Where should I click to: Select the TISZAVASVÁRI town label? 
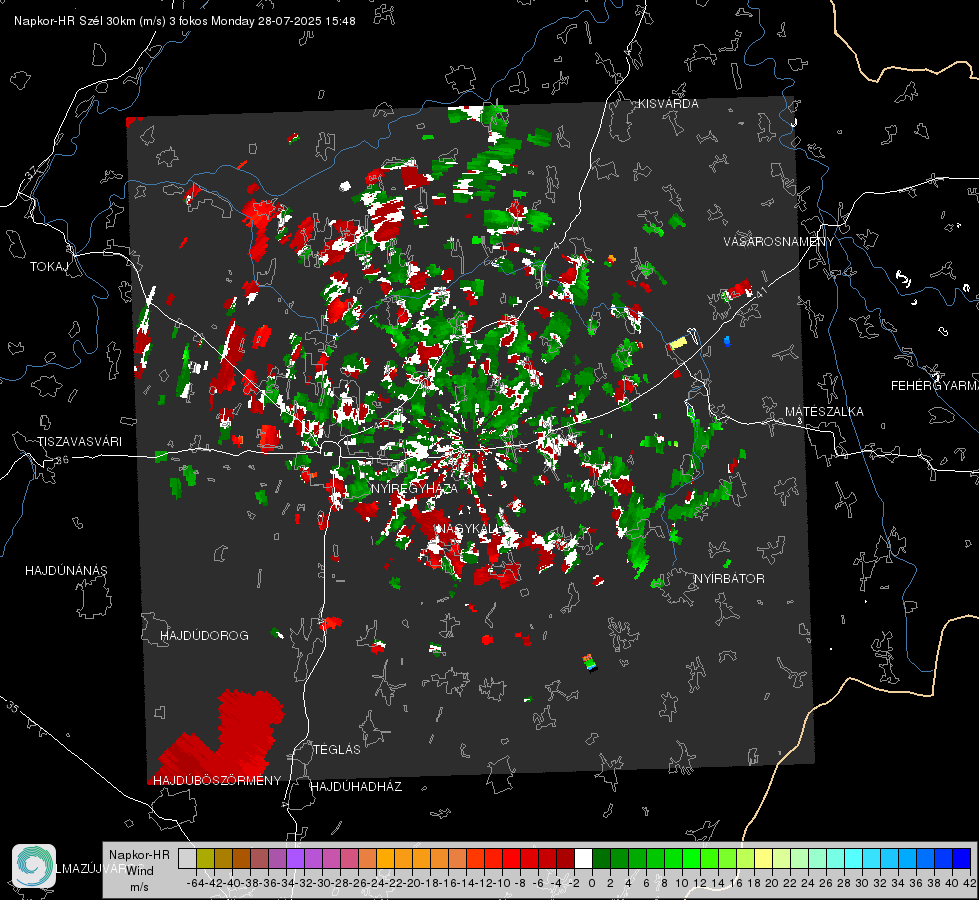[x=79, y=442]
